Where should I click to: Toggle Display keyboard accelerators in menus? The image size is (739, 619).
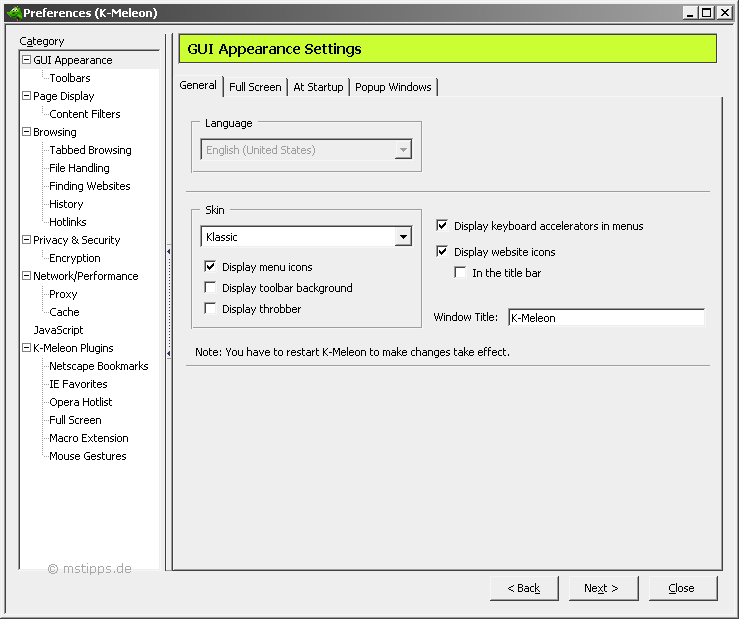click(x=442, y=226)
